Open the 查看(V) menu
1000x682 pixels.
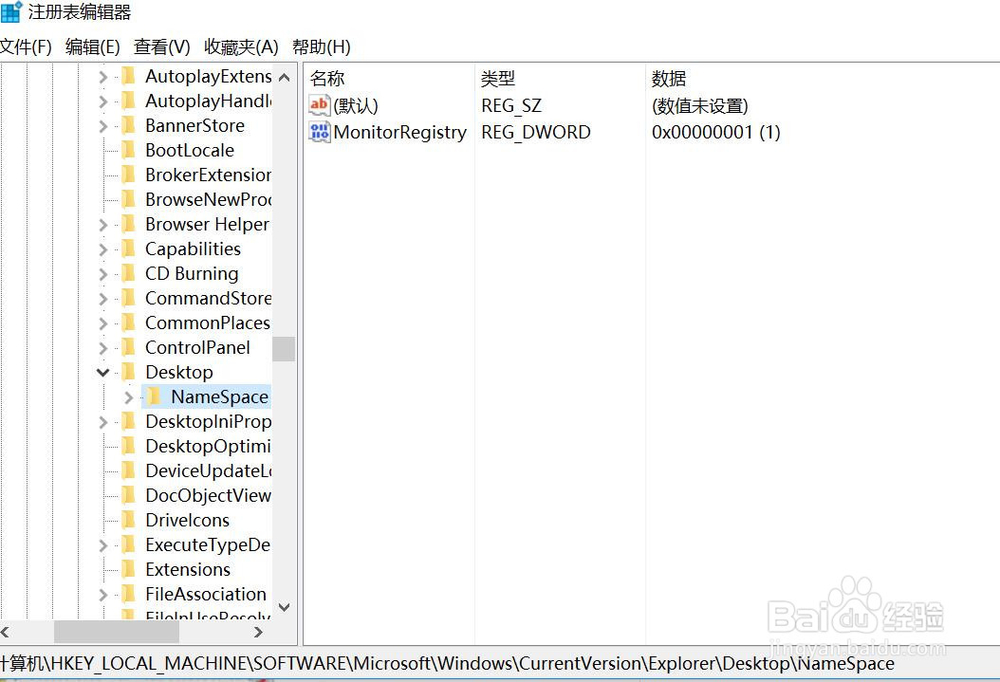pos(160,46)
